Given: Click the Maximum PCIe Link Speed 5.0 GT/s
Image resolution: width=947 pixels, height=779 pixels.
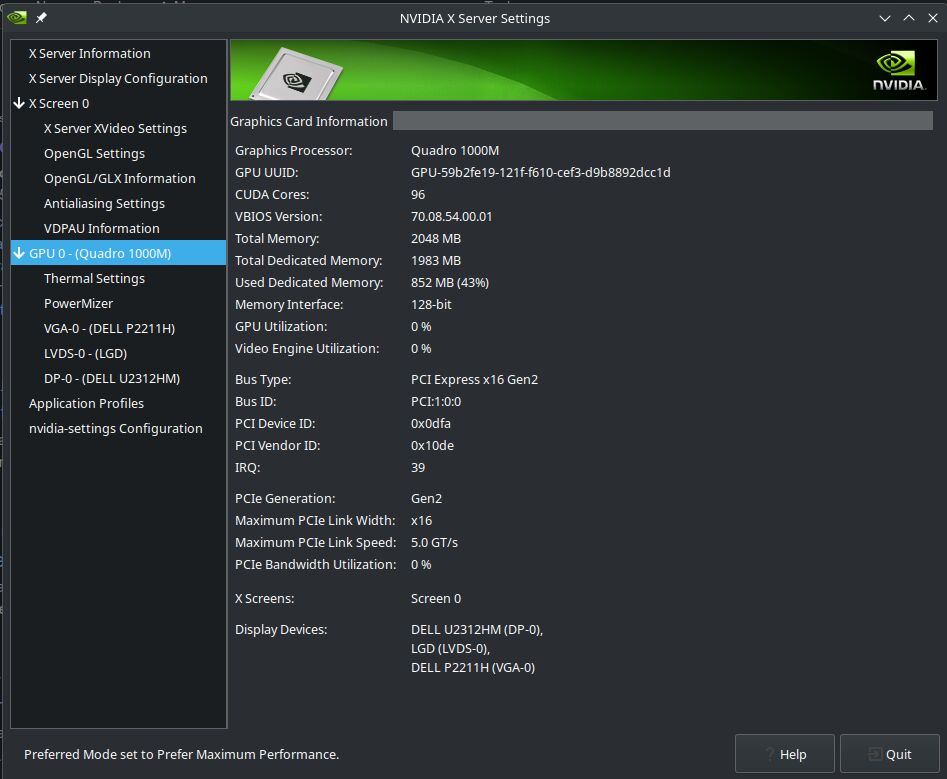Looking at the screenshot, I should click(x=434, y=543).
